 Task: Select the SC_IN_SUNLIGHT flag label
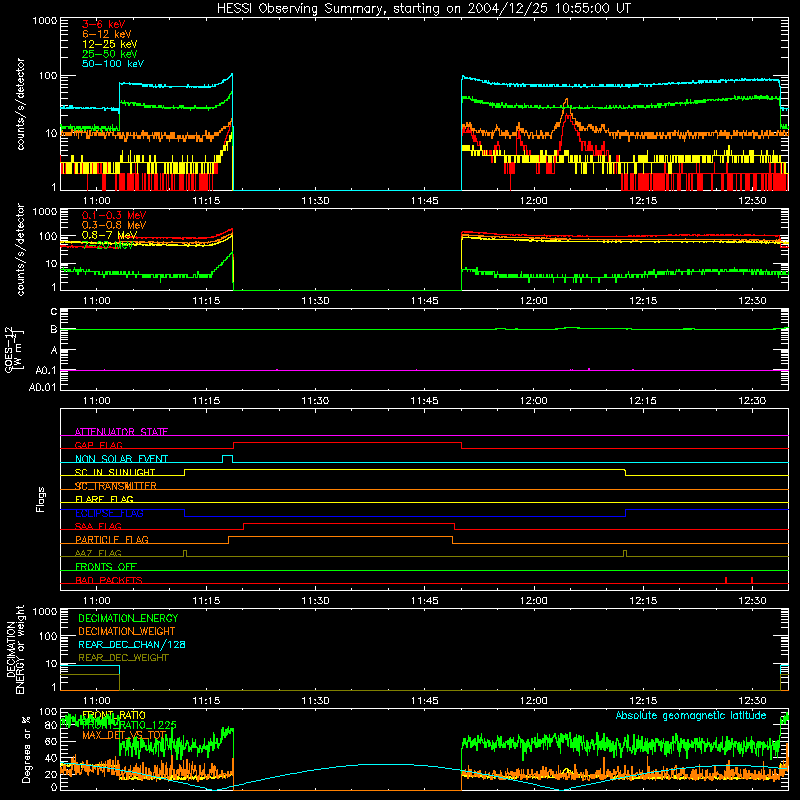[x=115, y=472]
